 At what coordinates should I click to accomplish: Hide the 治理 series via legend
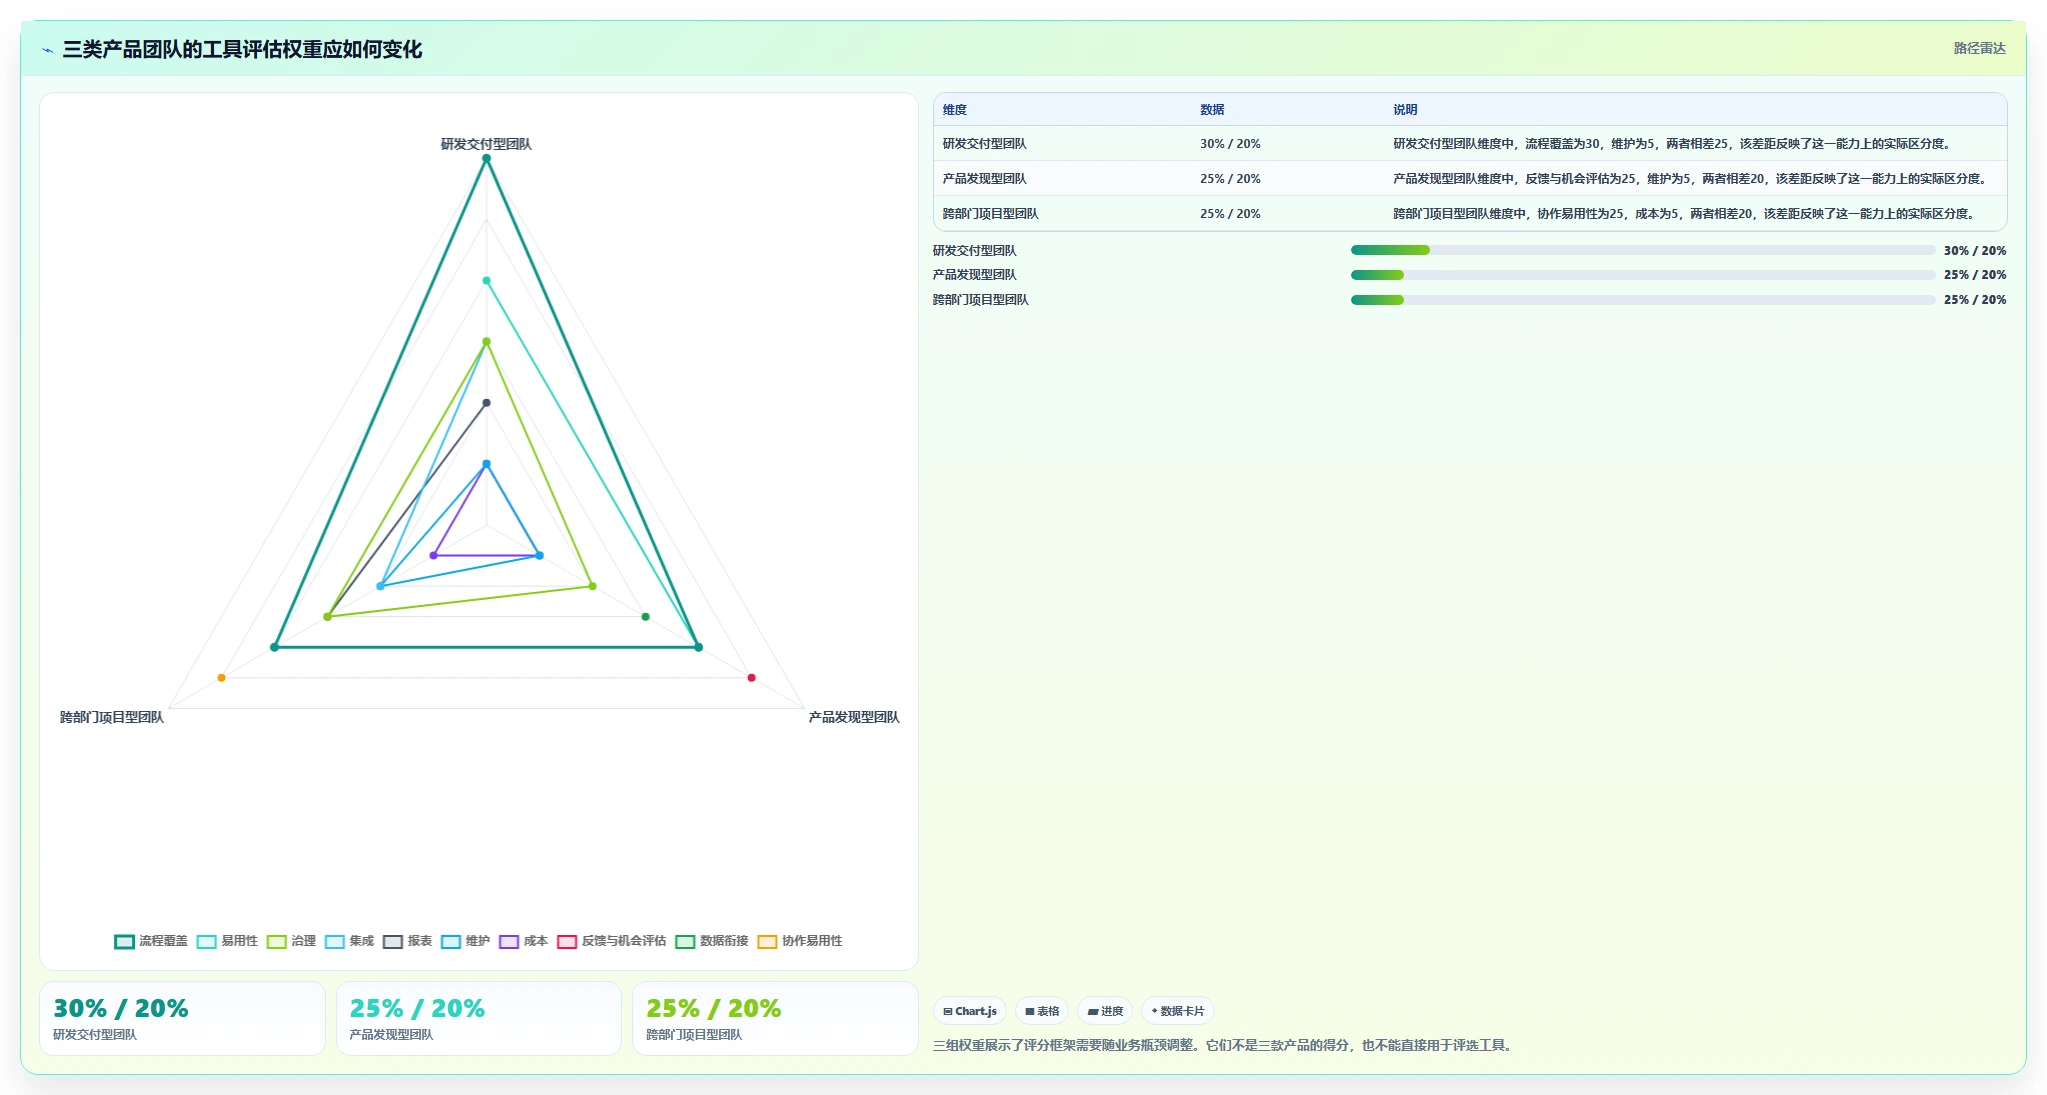291,941
